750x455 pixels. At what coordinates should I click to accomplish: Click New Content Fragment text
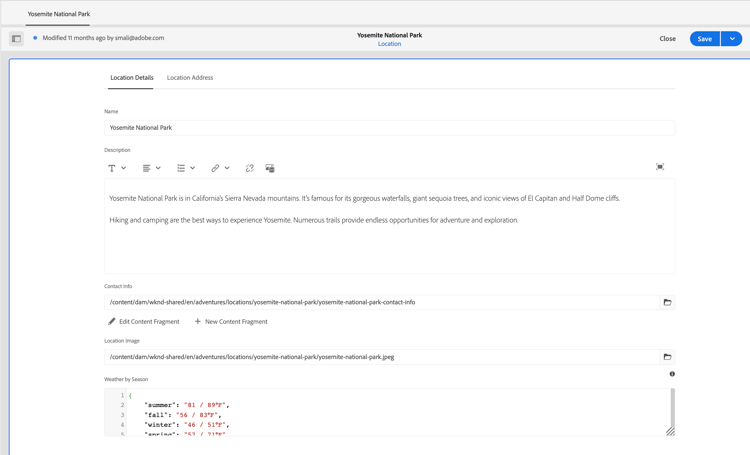click(x=236, y=322)
